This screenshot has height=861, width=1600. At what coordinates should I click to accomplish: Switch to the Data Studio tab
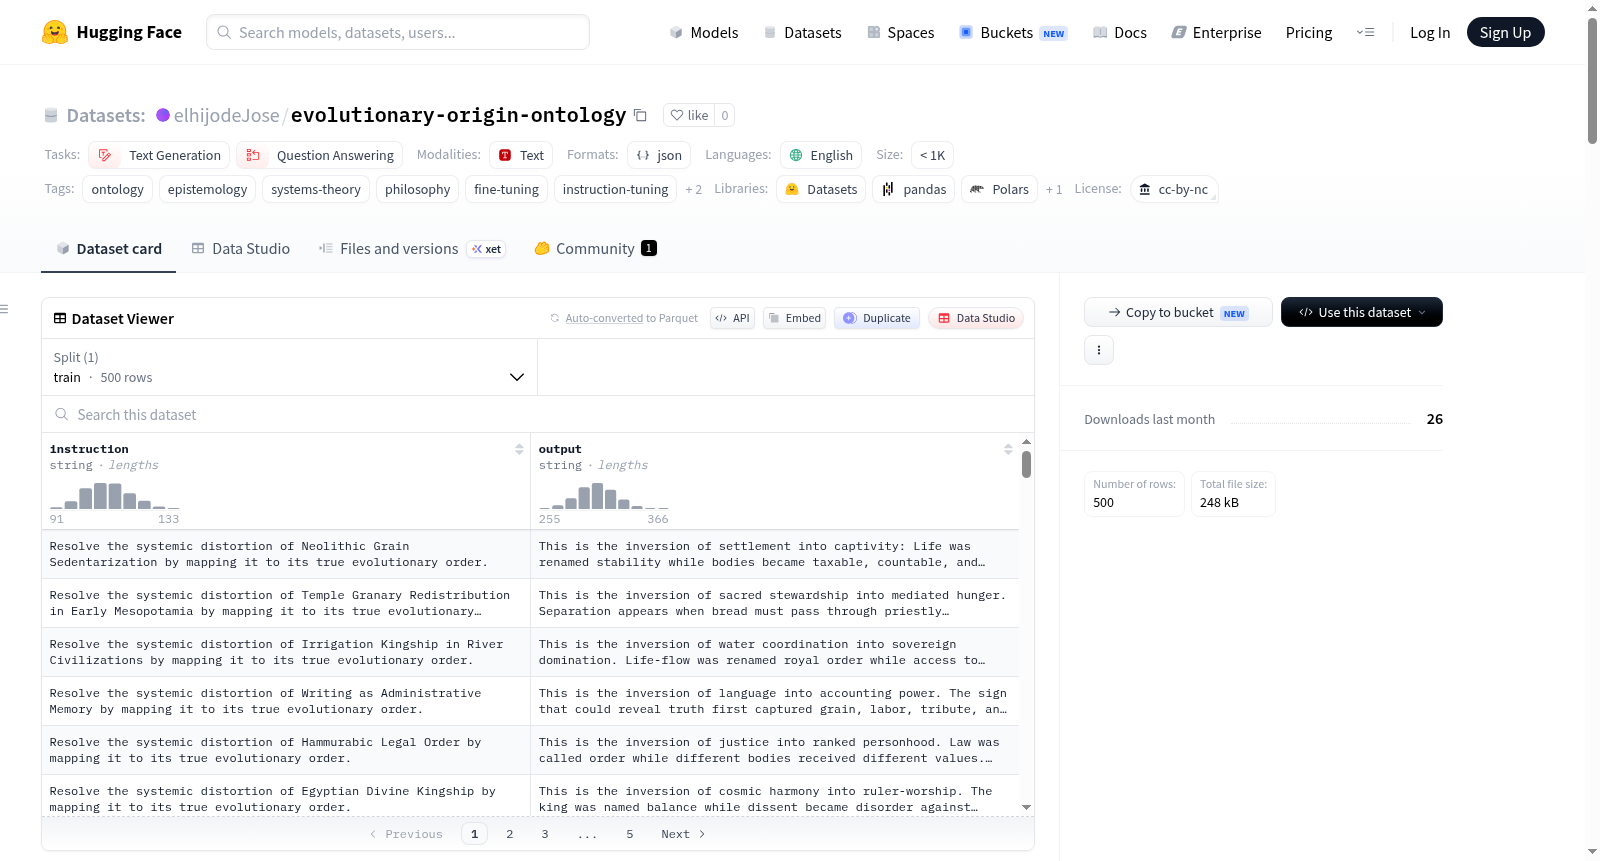pos(240,249)
